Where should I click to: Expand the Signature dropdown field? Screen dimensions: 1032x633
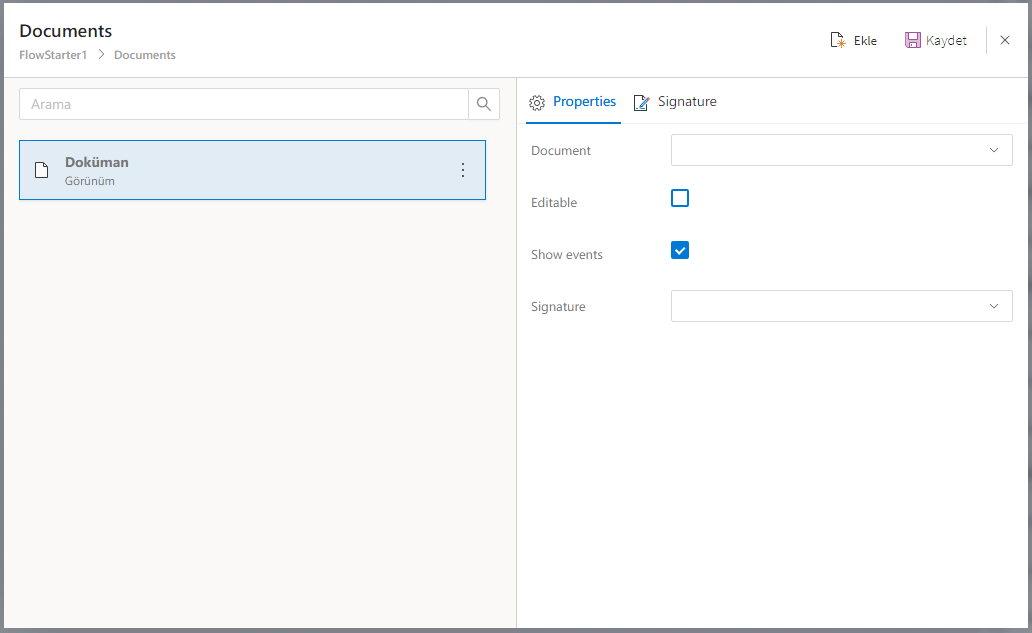(x=840, y=306)
